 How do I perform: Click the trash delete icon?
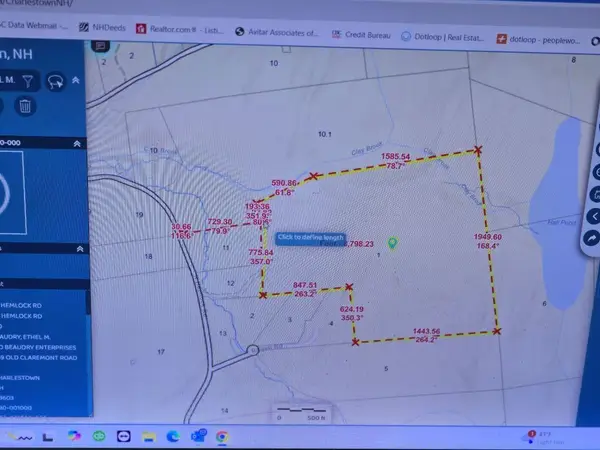tap(25, 107)
